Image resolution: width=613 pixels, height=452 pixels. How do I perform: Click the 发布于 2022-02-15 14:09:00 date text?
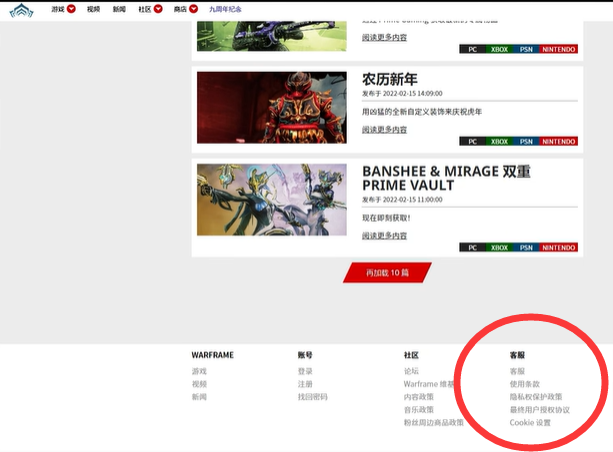tap(402, 93)
